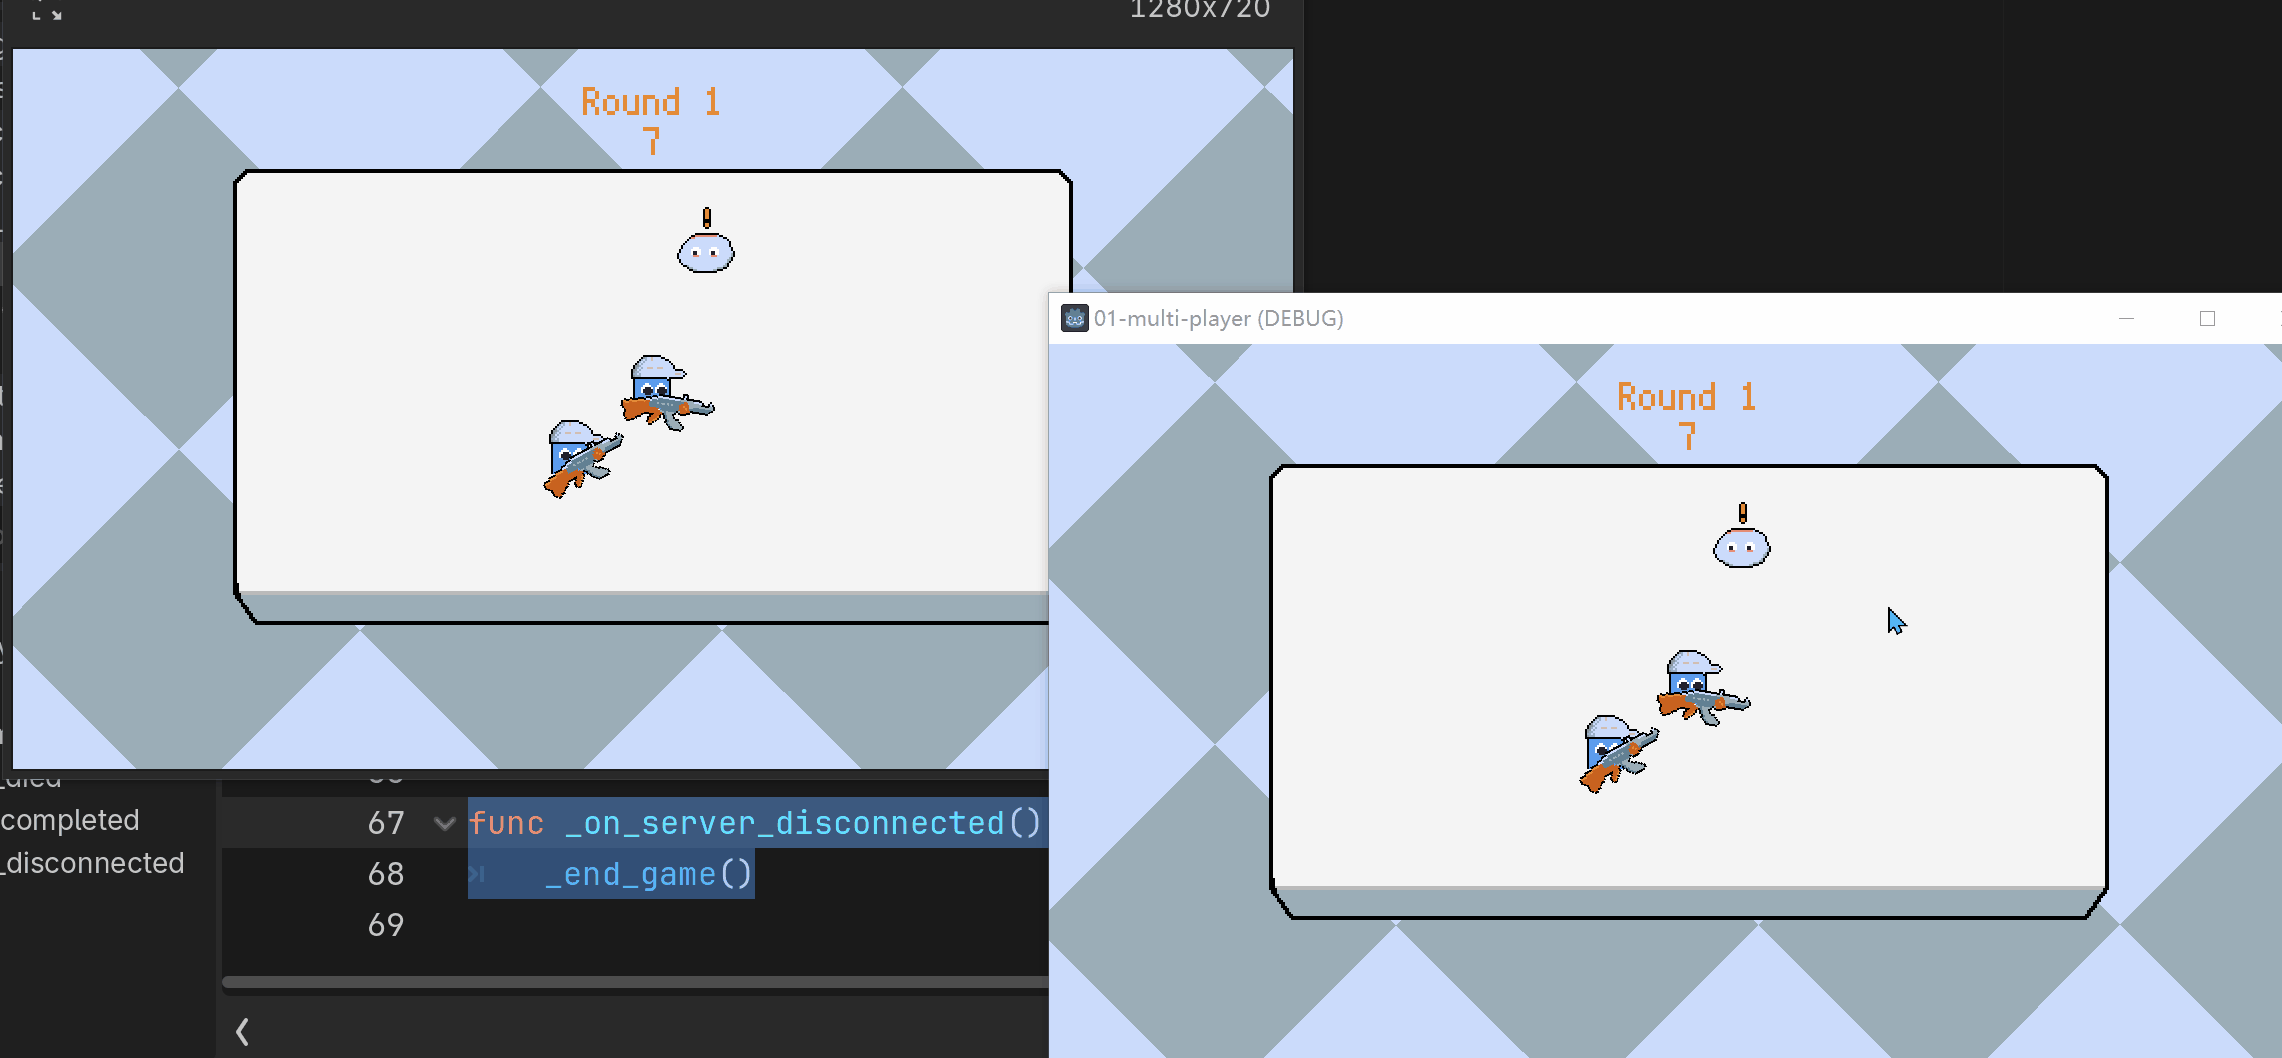Click the floating bomb sprite in the game preview
The image size is (2282, 1058).
[x=705, y=252]
